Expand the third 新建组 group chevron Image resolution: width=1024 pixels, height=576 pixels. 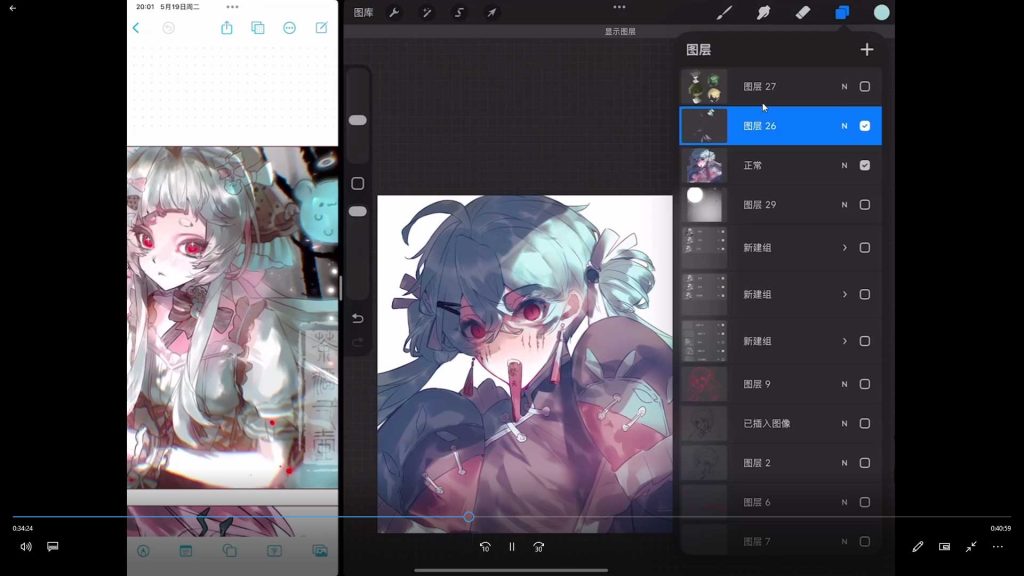coord(844,342)
